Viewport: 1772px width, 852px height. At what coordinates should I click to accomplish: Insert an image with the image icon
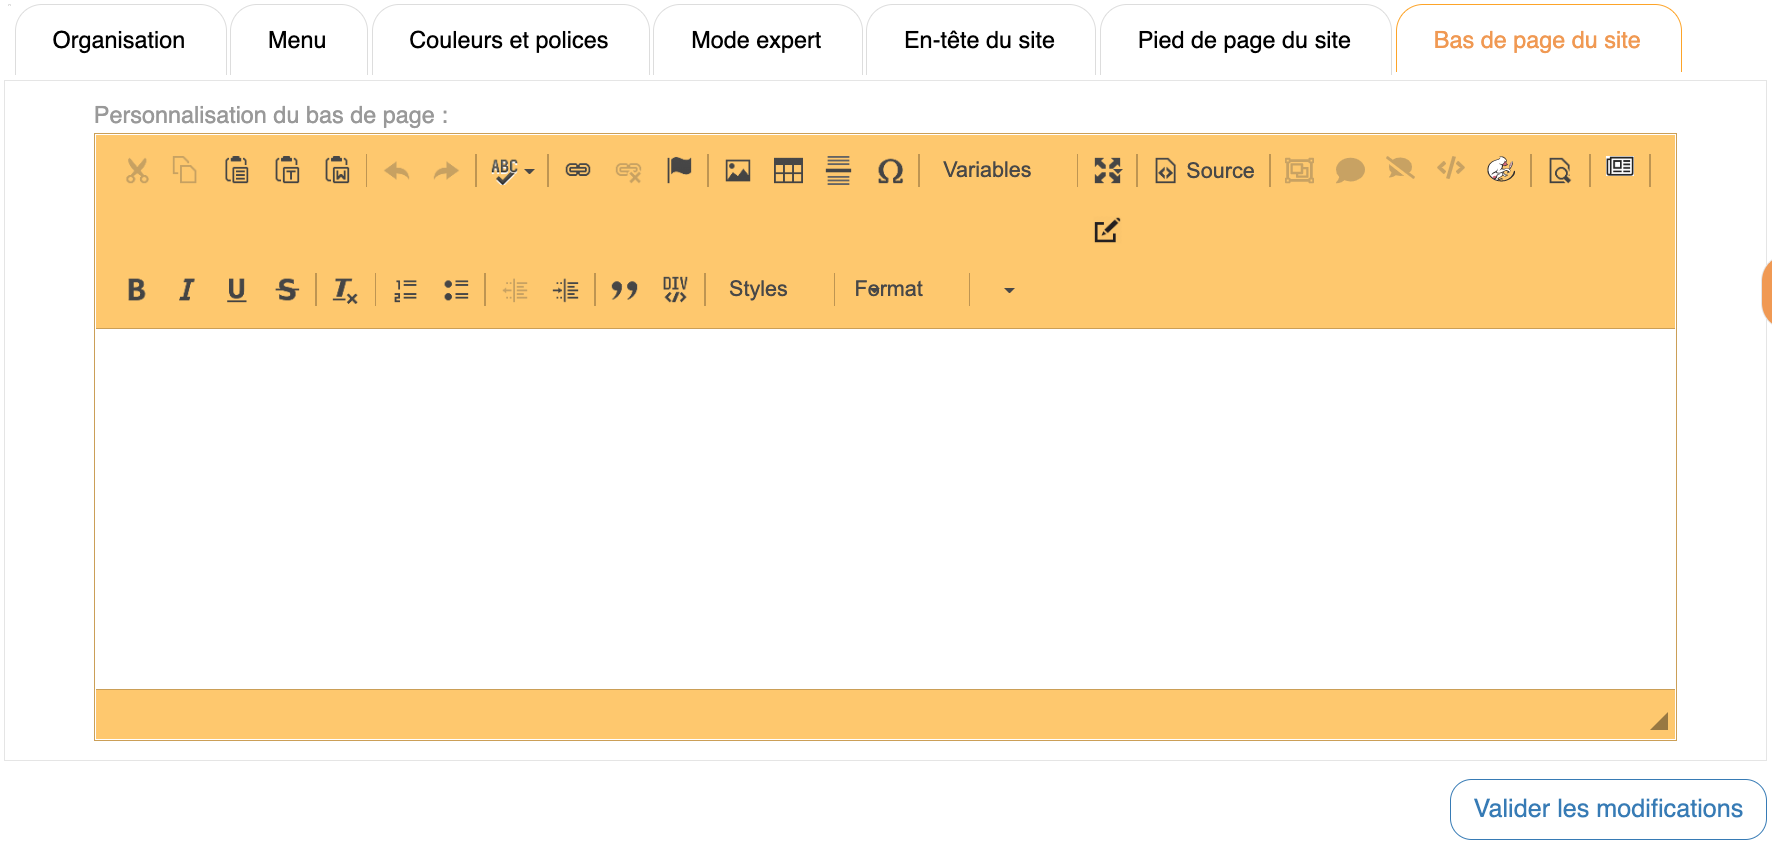pyautogui.click(x=738, y=171)
